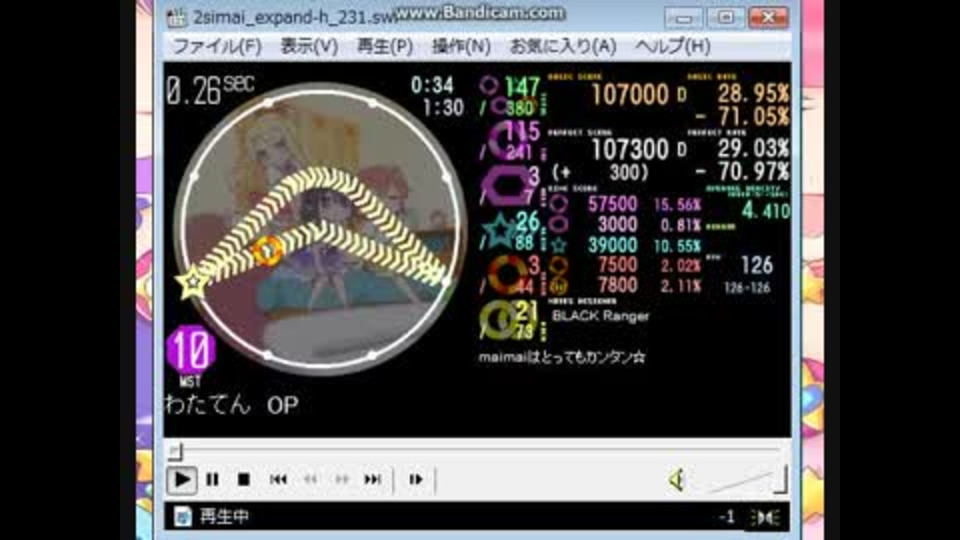Tap the orange ring note

pos(268,250)
